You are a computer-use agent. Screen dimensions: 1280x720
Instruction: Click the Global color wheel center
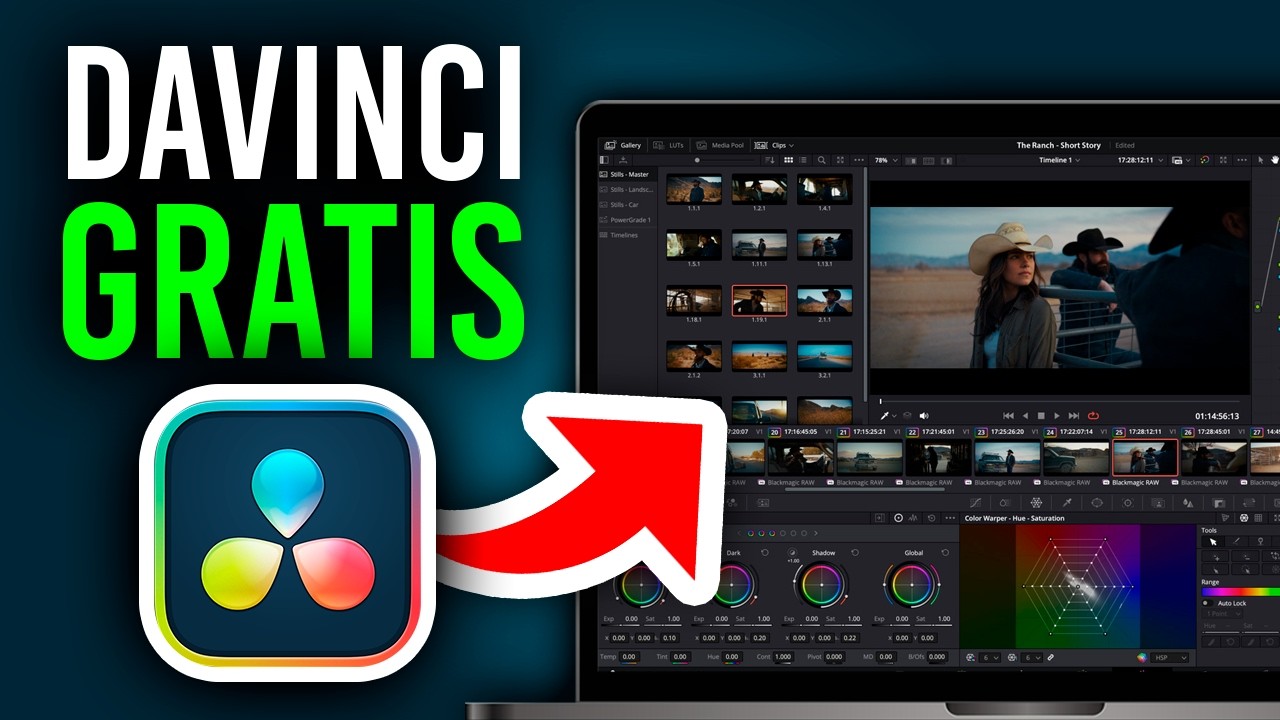[x=911, y=585]
